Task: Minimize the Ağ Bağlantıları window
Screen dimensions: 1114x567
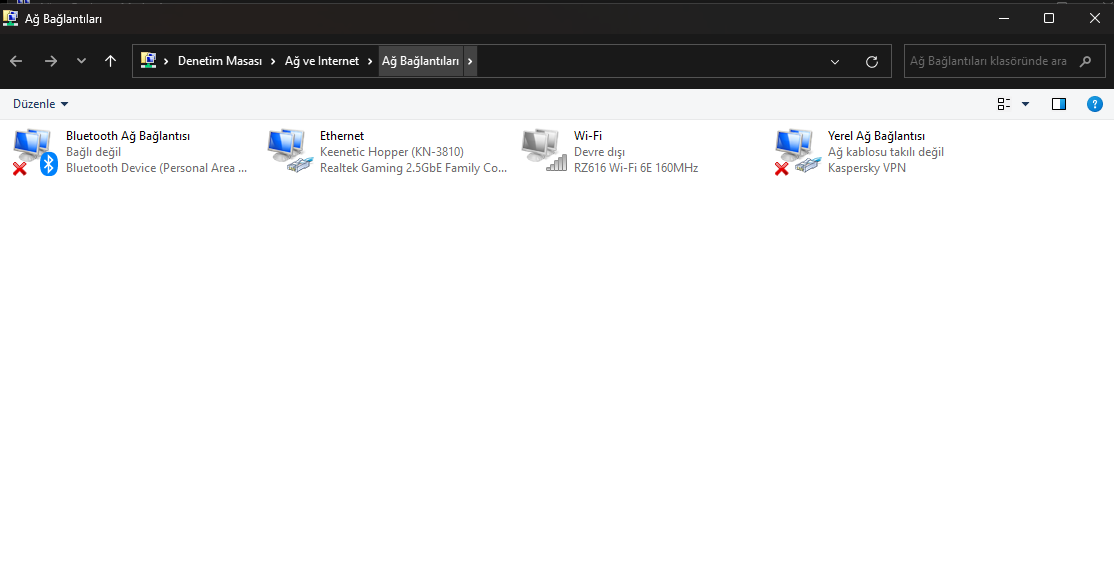Action: click(1003, 18)
